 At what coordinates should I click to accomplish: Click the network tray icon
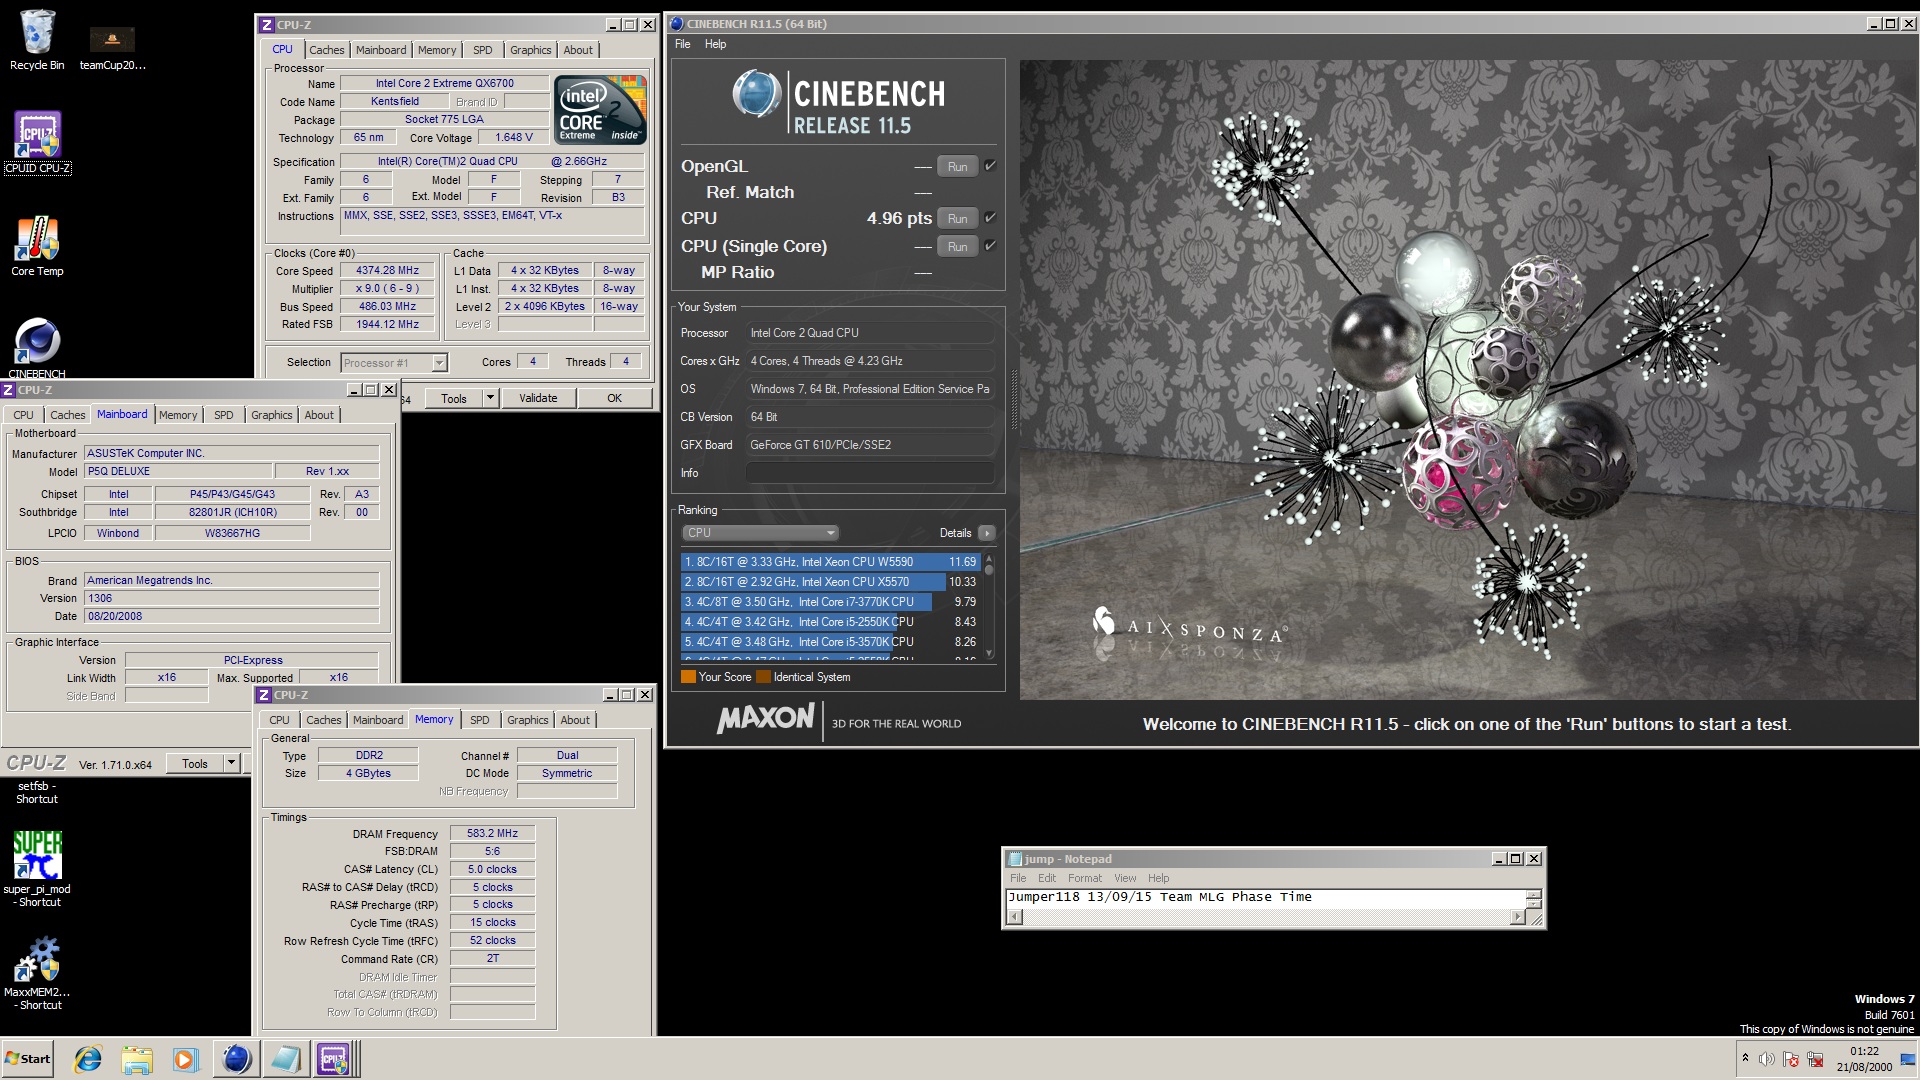1815,1059
